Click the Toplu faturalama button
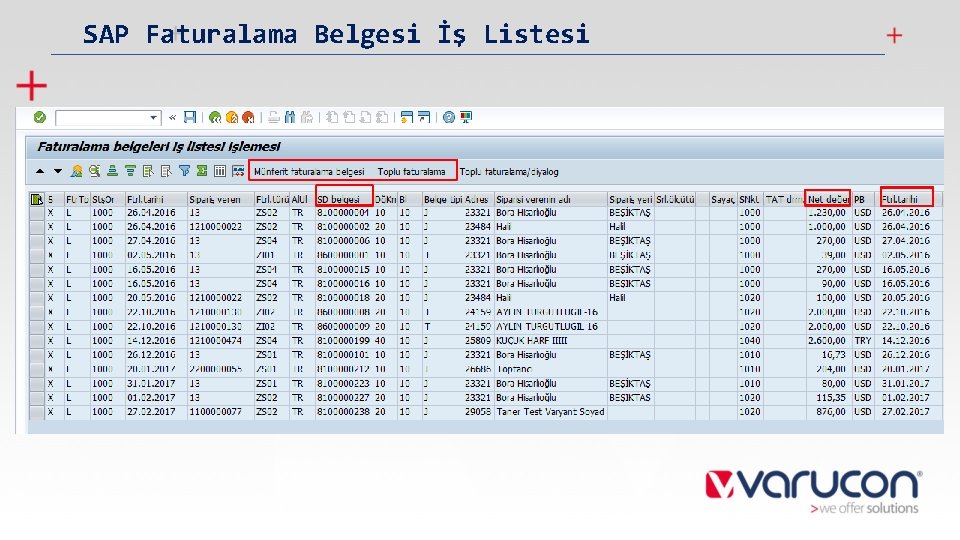Screen dimensions: 960x540 click(x=411, y=171)
